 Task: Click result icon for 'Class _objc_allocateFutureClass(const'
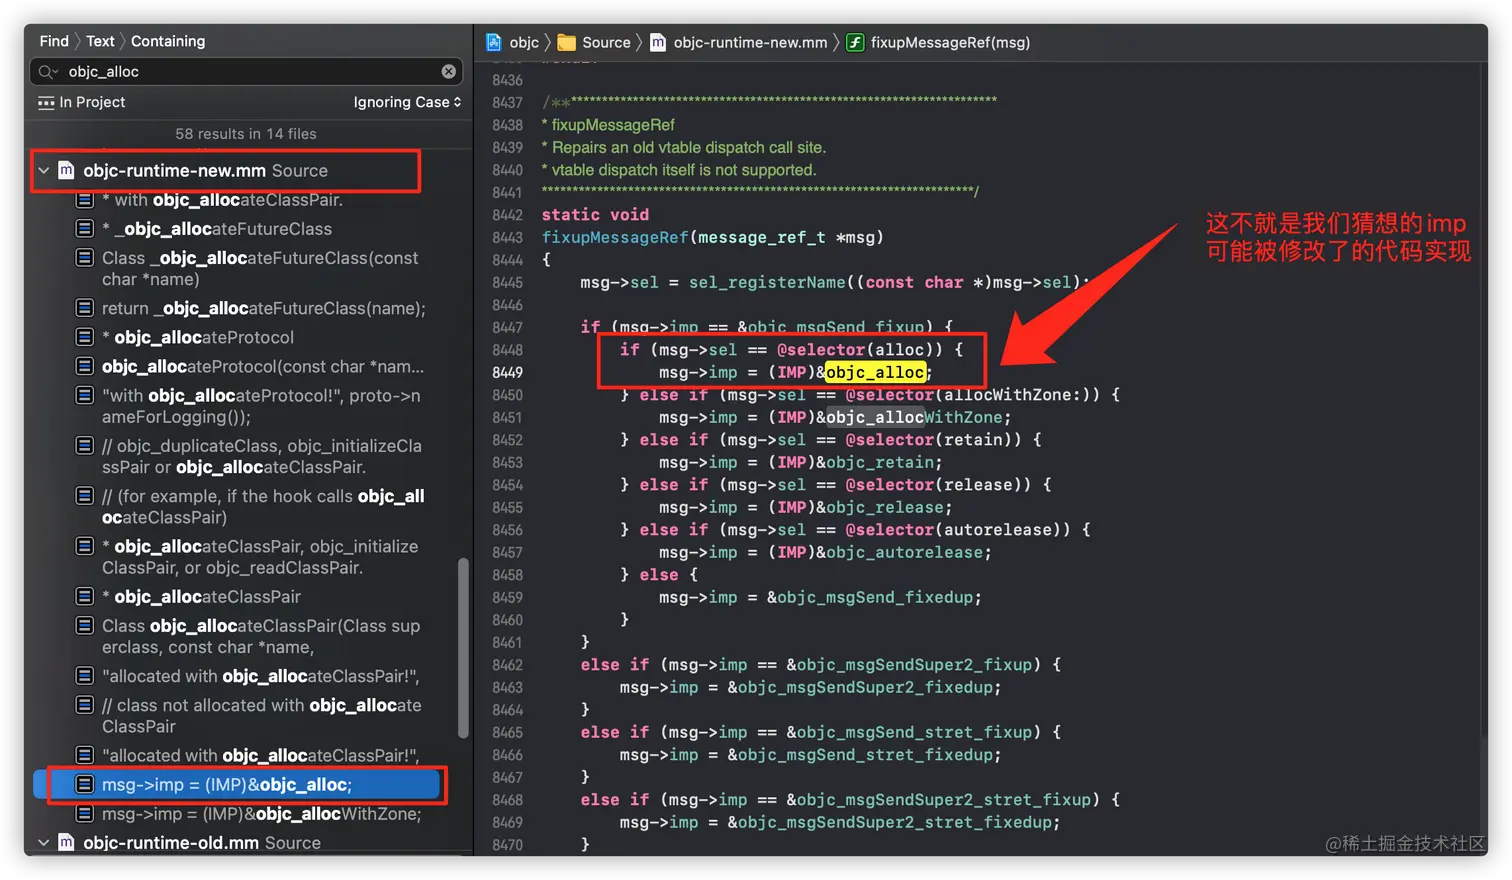pyautogui.click(x=85, y=258)
